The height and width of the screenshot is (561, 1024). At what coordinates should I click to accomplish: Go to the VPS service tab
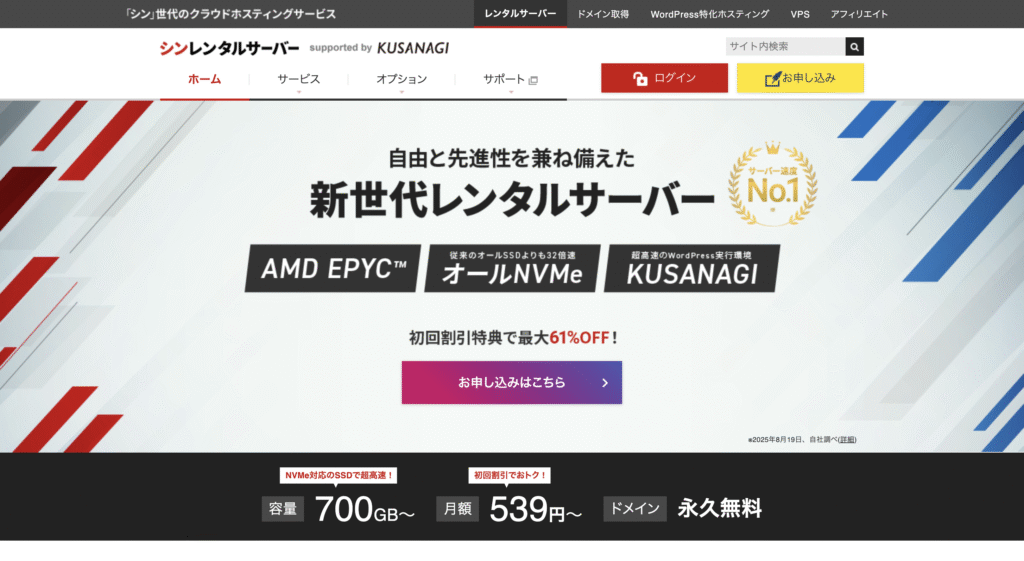click(800, 14)
